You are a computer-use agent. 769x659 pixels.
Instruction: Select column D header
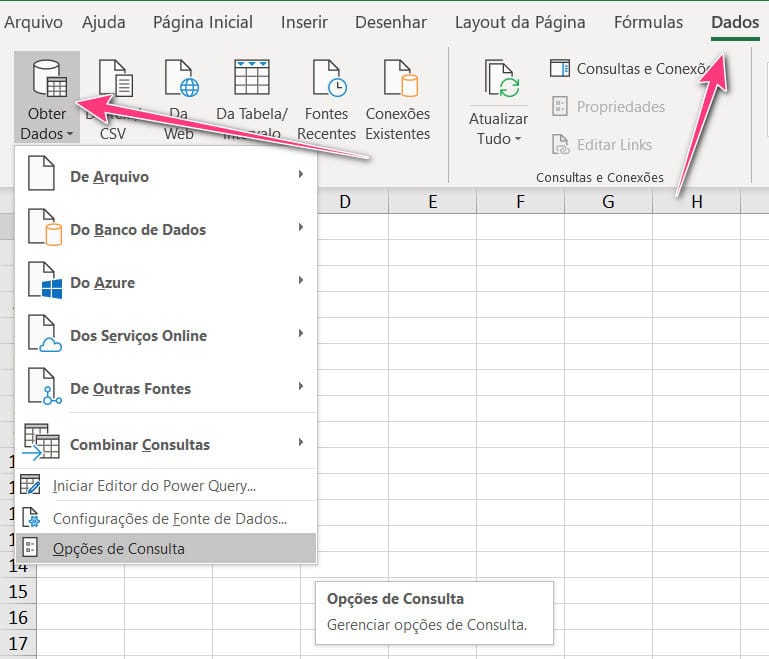(x=345, y=202)
